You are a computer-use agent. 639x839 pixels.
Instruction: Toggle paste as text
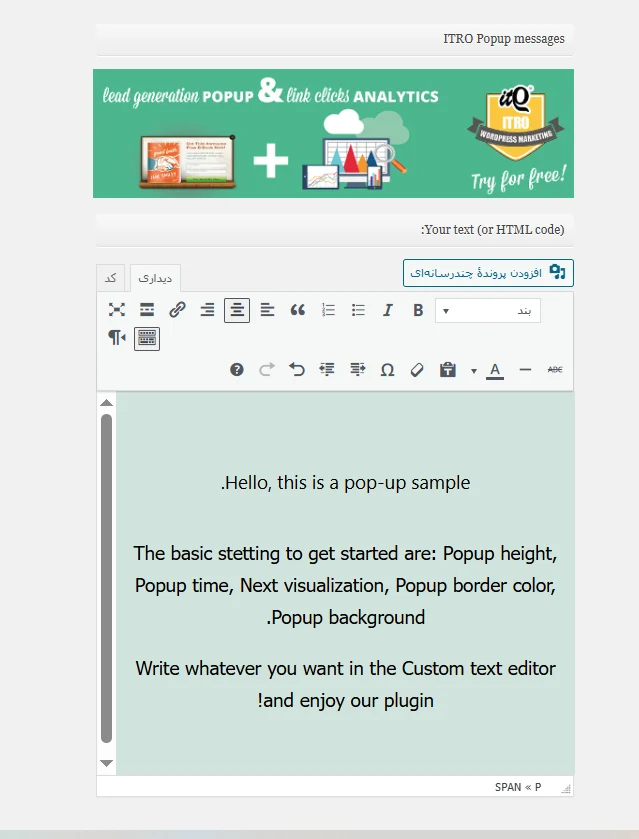point(447,370)
